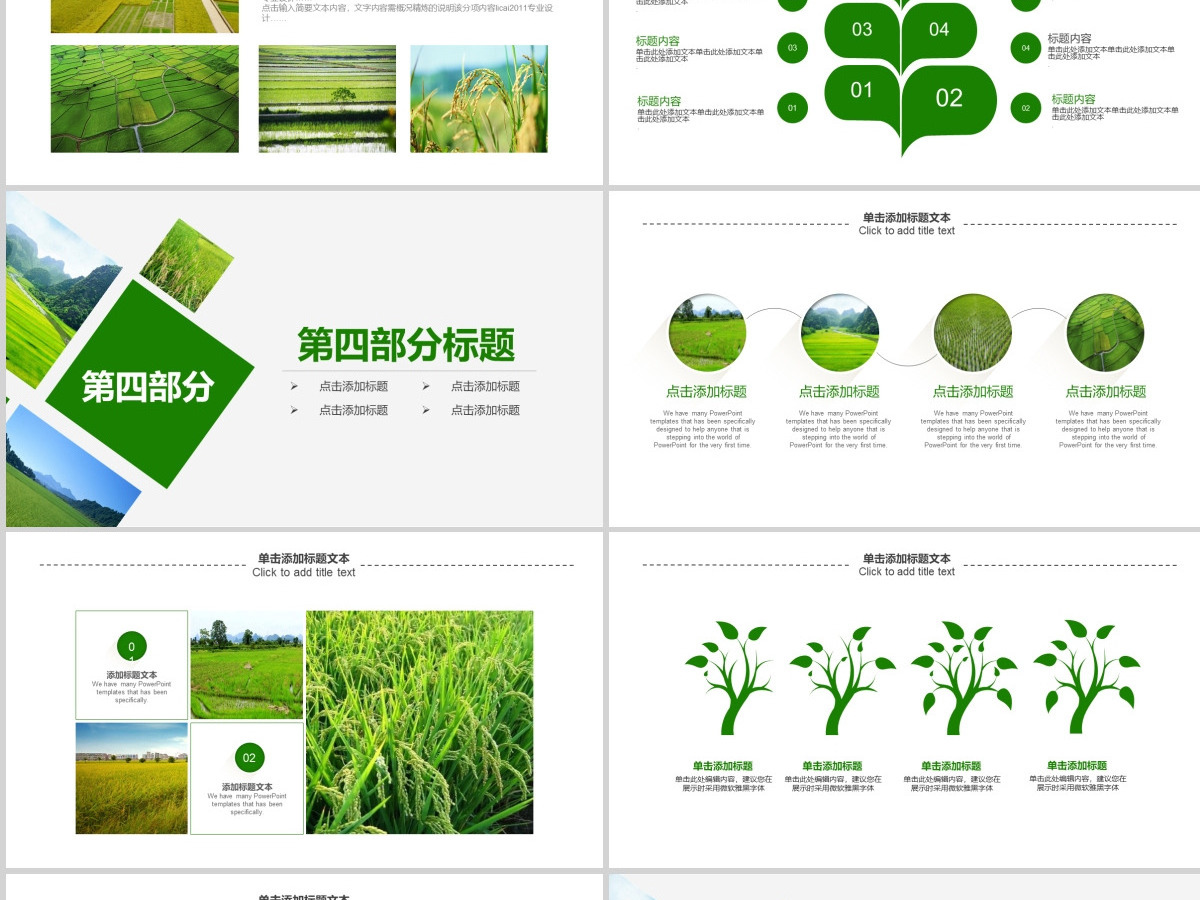Click the aerial terraced fields photo
The height and width of the screenshot is (900, 1200).
click(x=145, y=98)
